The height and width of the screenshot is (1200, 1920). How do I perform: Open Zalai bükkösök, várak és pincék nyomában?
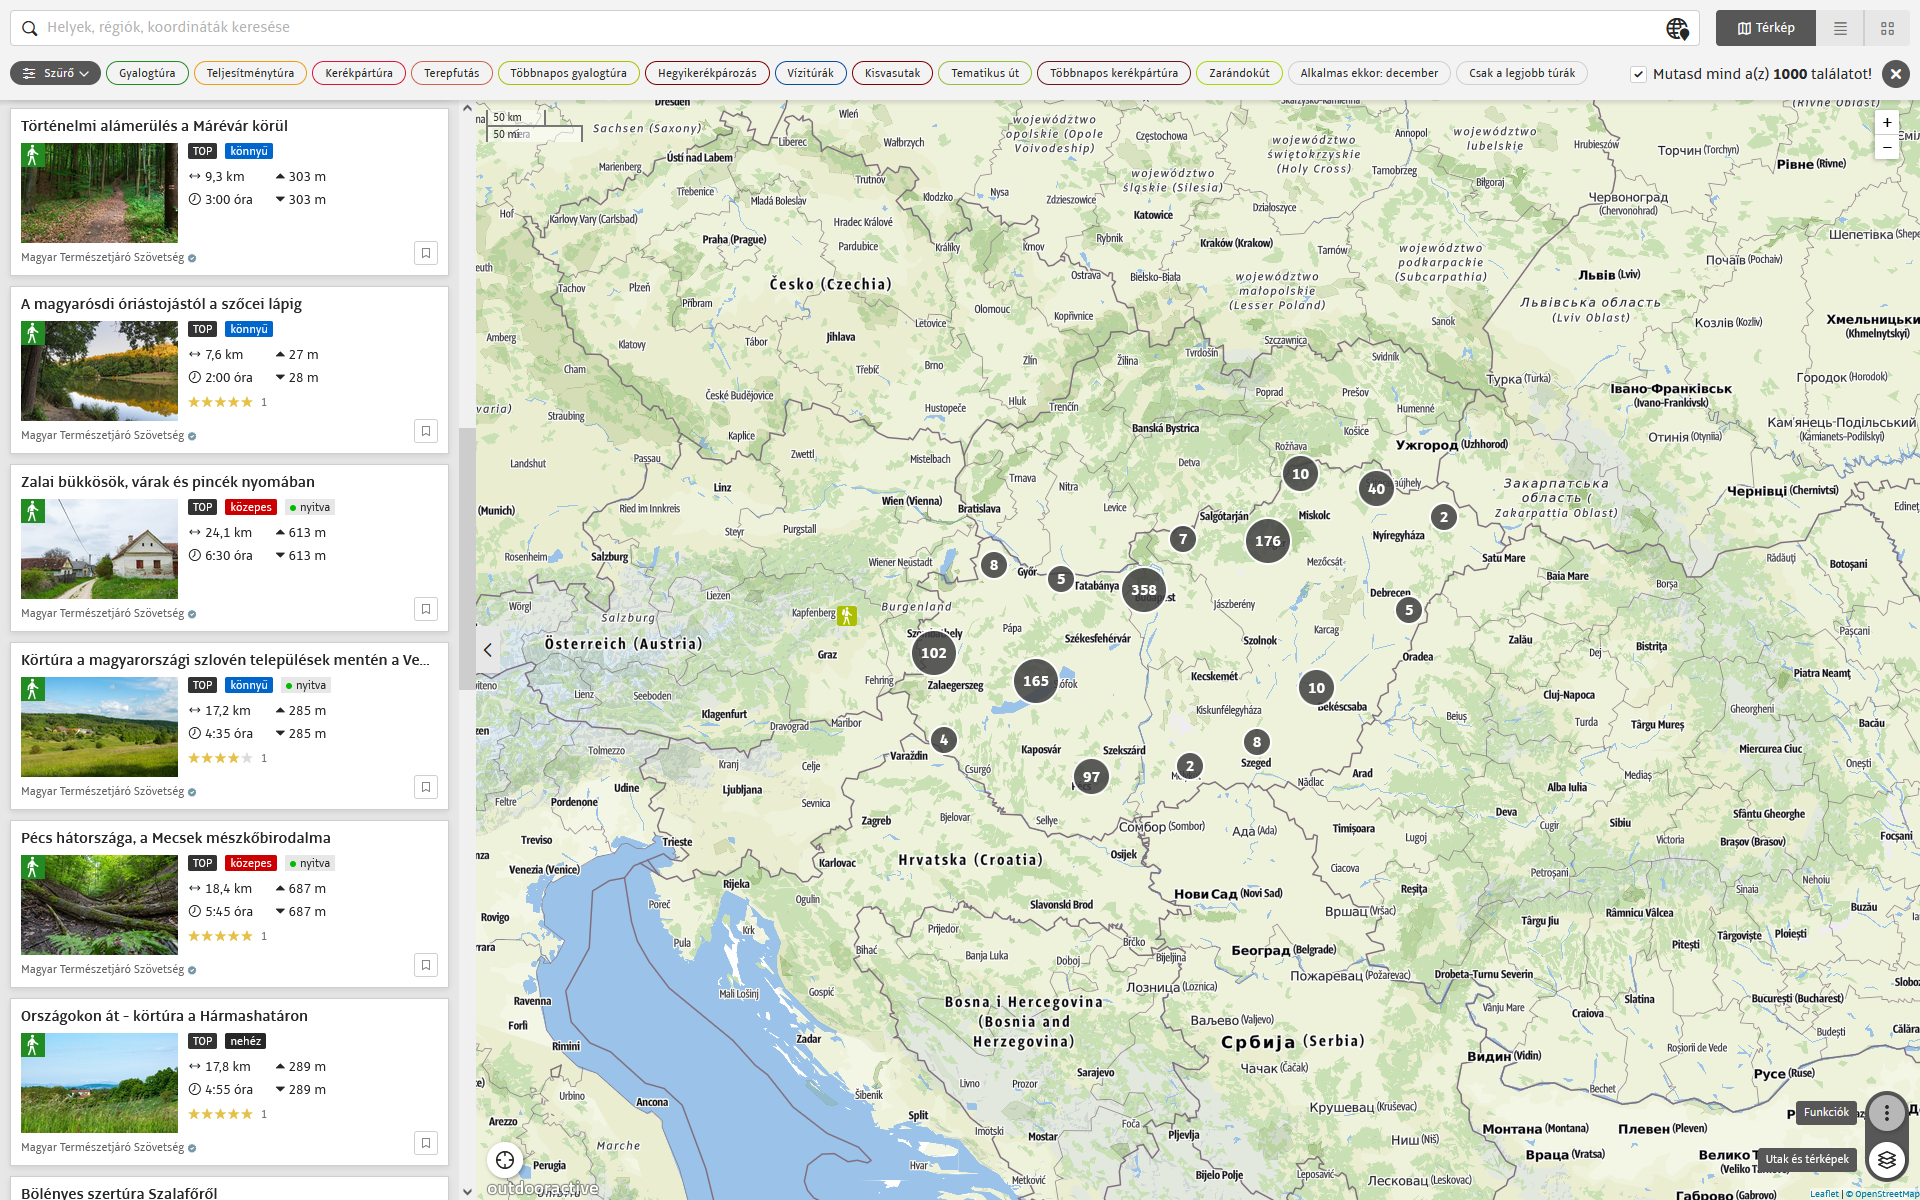coord(168,482)
